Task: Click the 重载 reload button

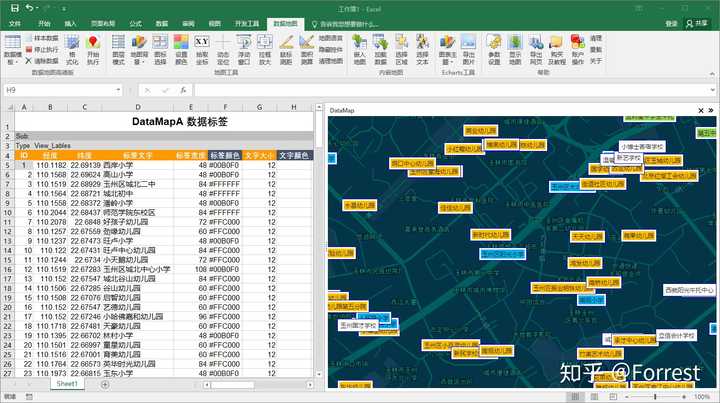Action: 596,50
